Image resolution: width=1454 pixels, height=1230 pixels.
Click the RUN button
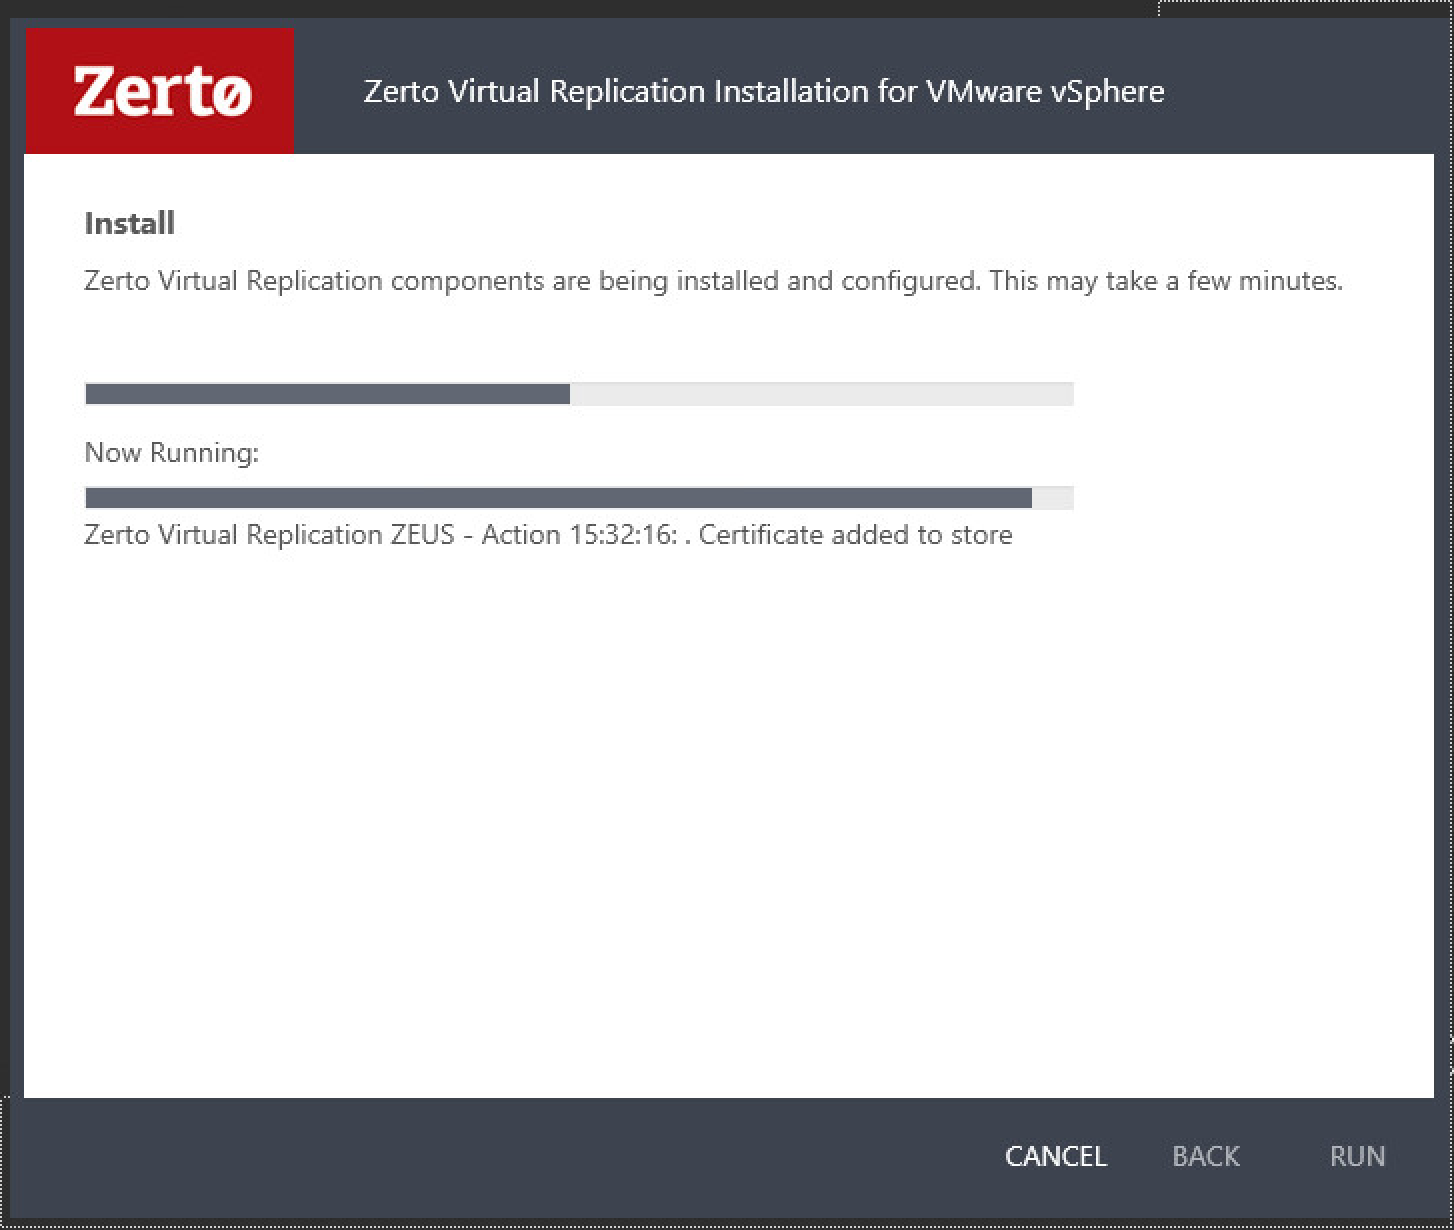1357,1156
